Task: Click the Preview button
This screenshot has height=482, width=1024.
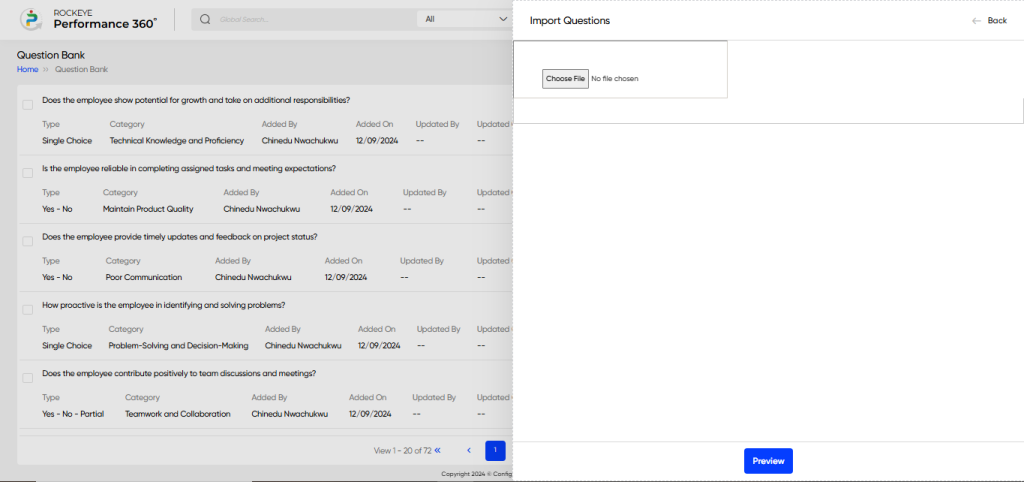Action: click(768, 461)
